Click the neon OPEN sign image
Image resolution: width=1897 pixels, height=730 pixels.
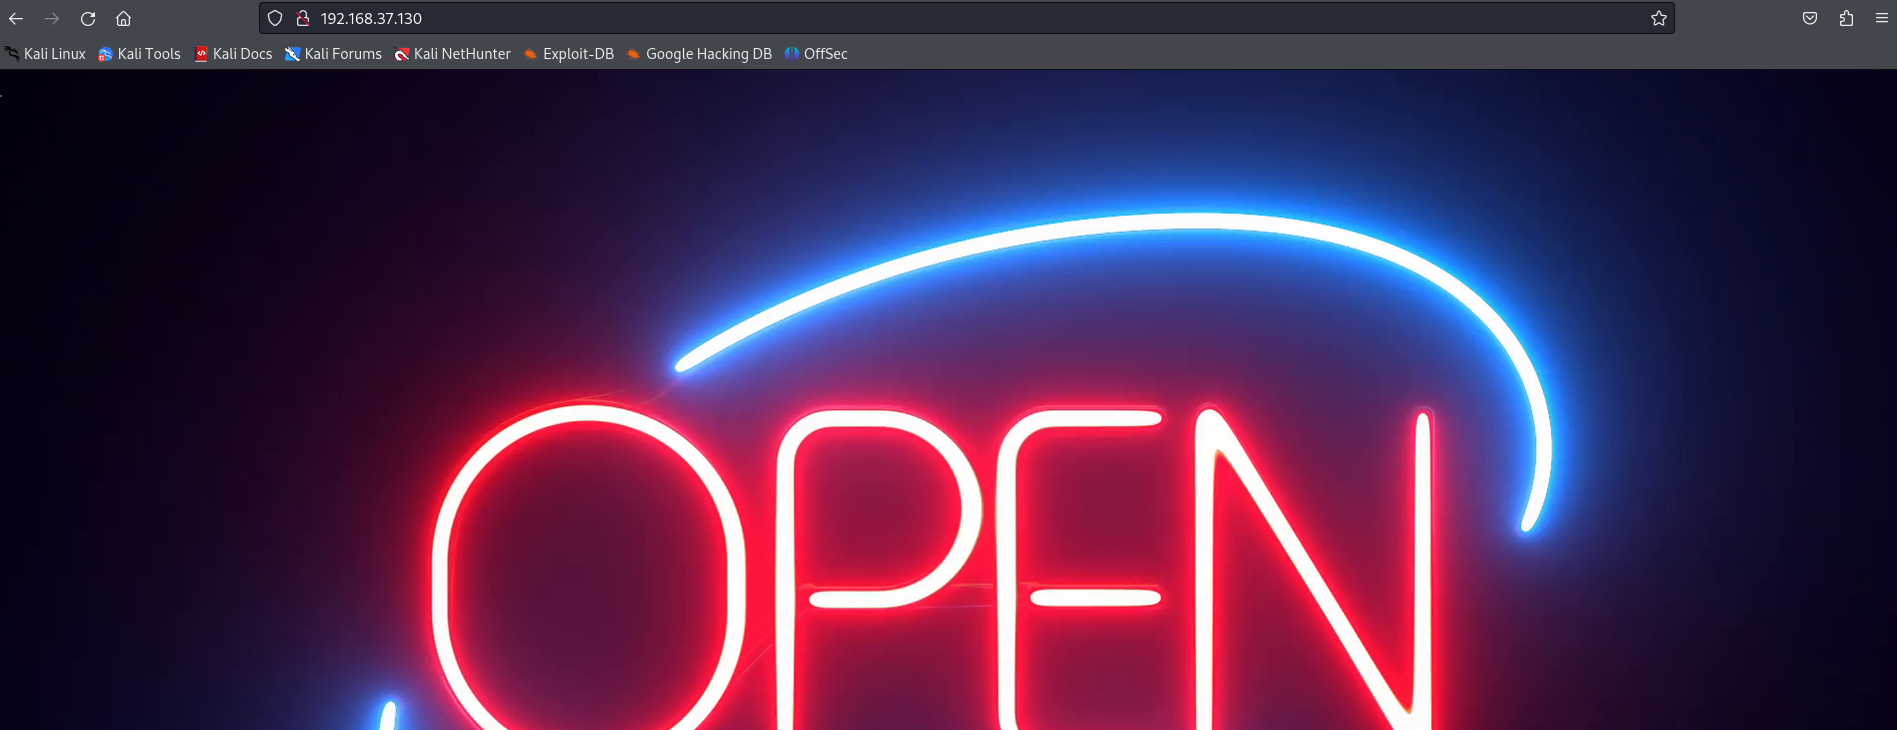948,400
